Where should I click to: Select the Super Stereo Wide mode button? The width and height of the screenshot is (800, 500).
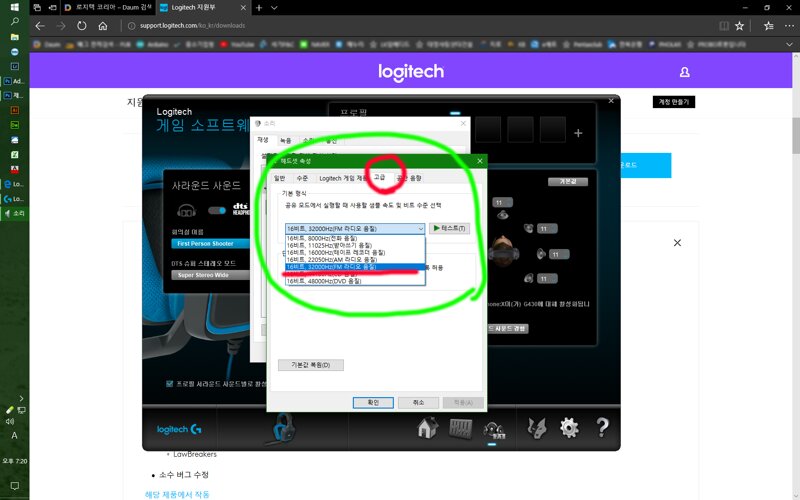coord(210,275)
